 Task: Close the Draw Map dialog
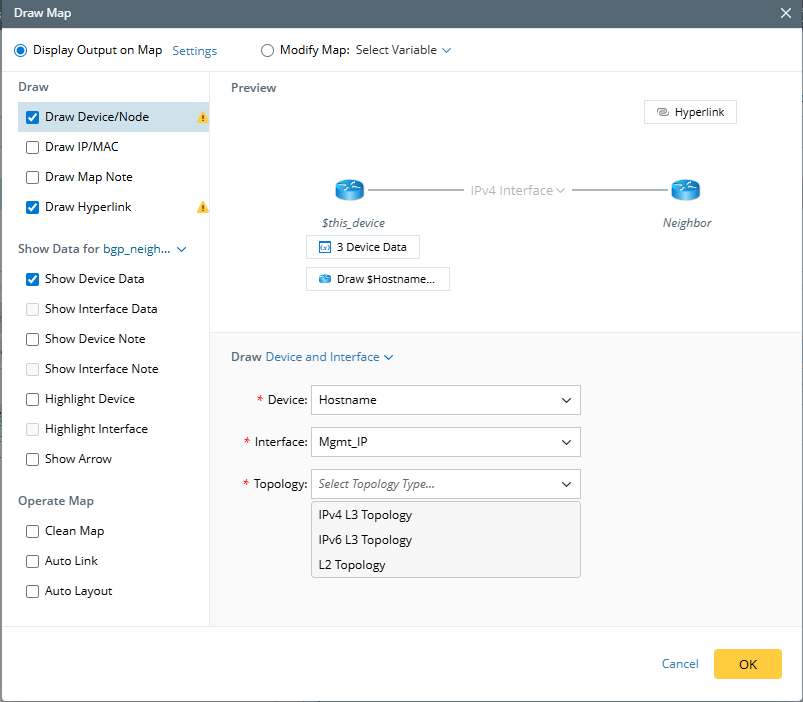click(786, 13)
